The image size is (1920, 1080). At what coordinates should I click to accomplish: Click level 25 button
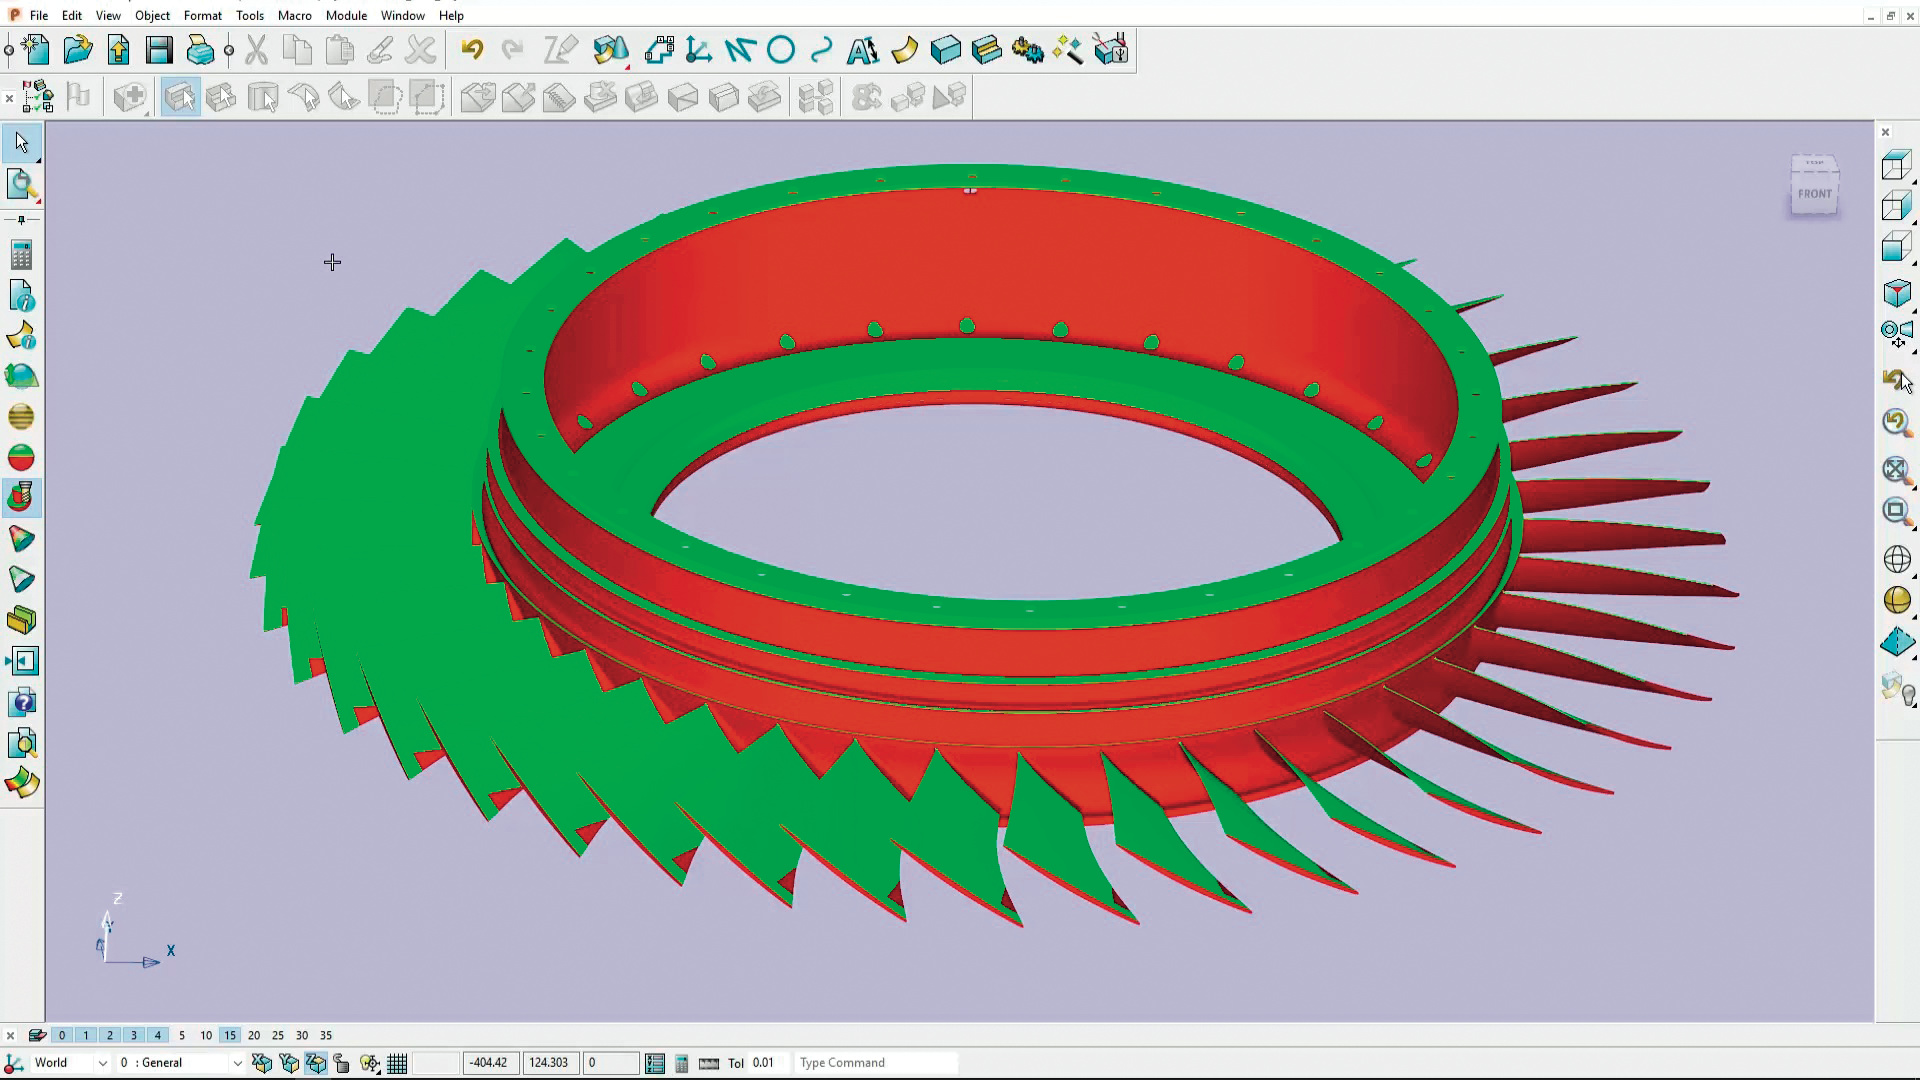(278, 1035)
